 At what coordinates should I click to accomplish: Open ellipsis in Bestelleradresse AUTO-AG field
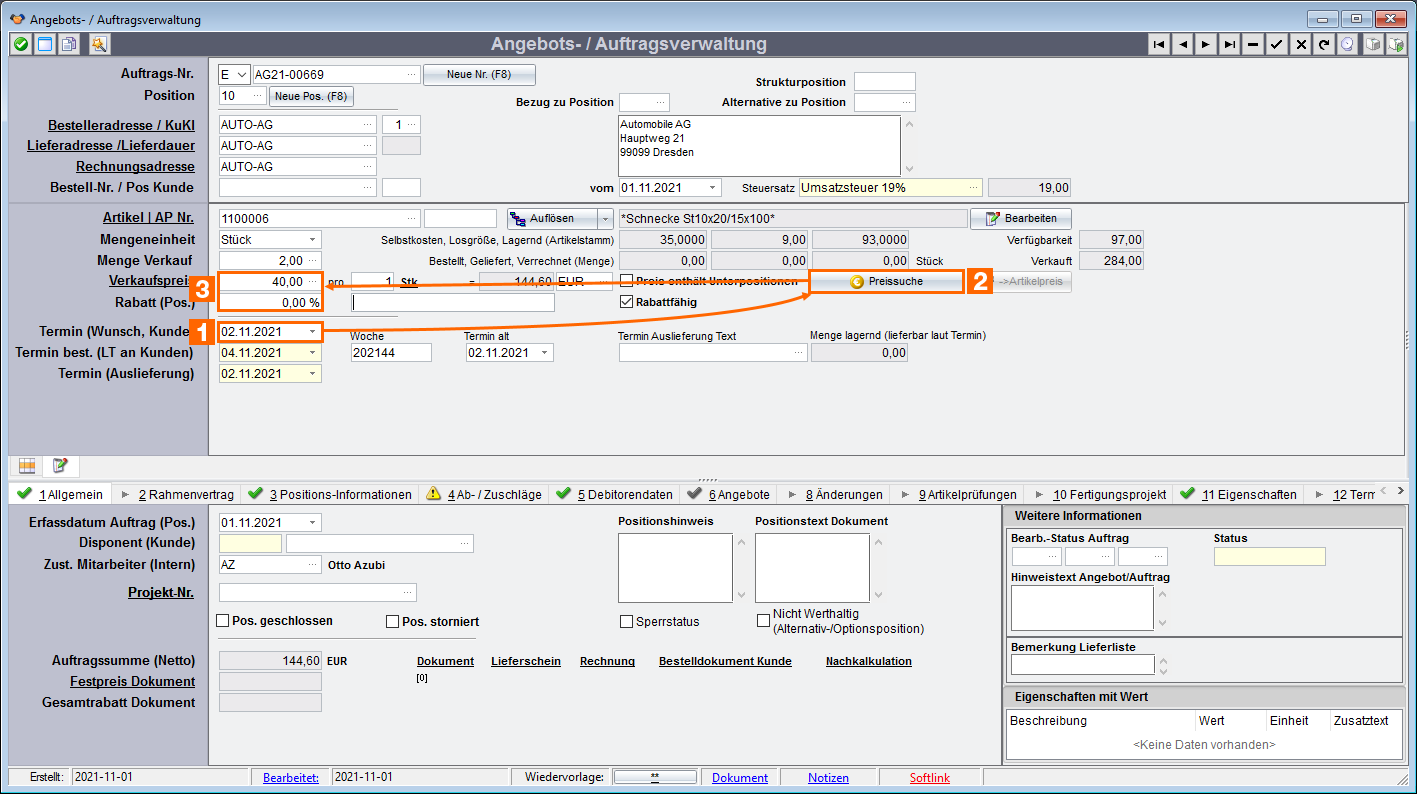click(369, 124)
